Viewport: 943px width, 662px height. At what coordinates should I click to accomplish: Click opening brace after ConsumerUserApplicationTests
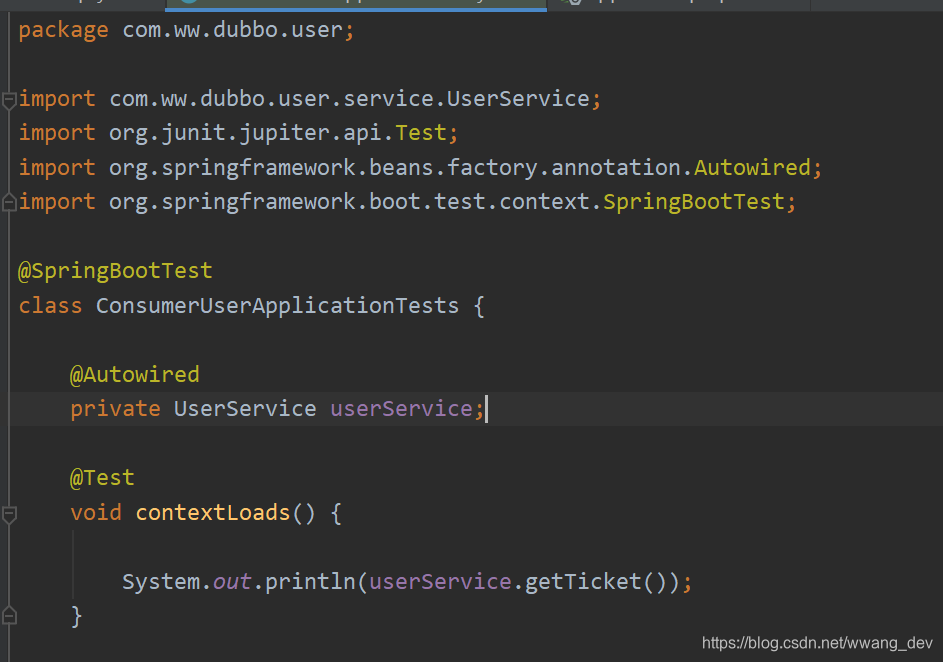click(479, 307)
